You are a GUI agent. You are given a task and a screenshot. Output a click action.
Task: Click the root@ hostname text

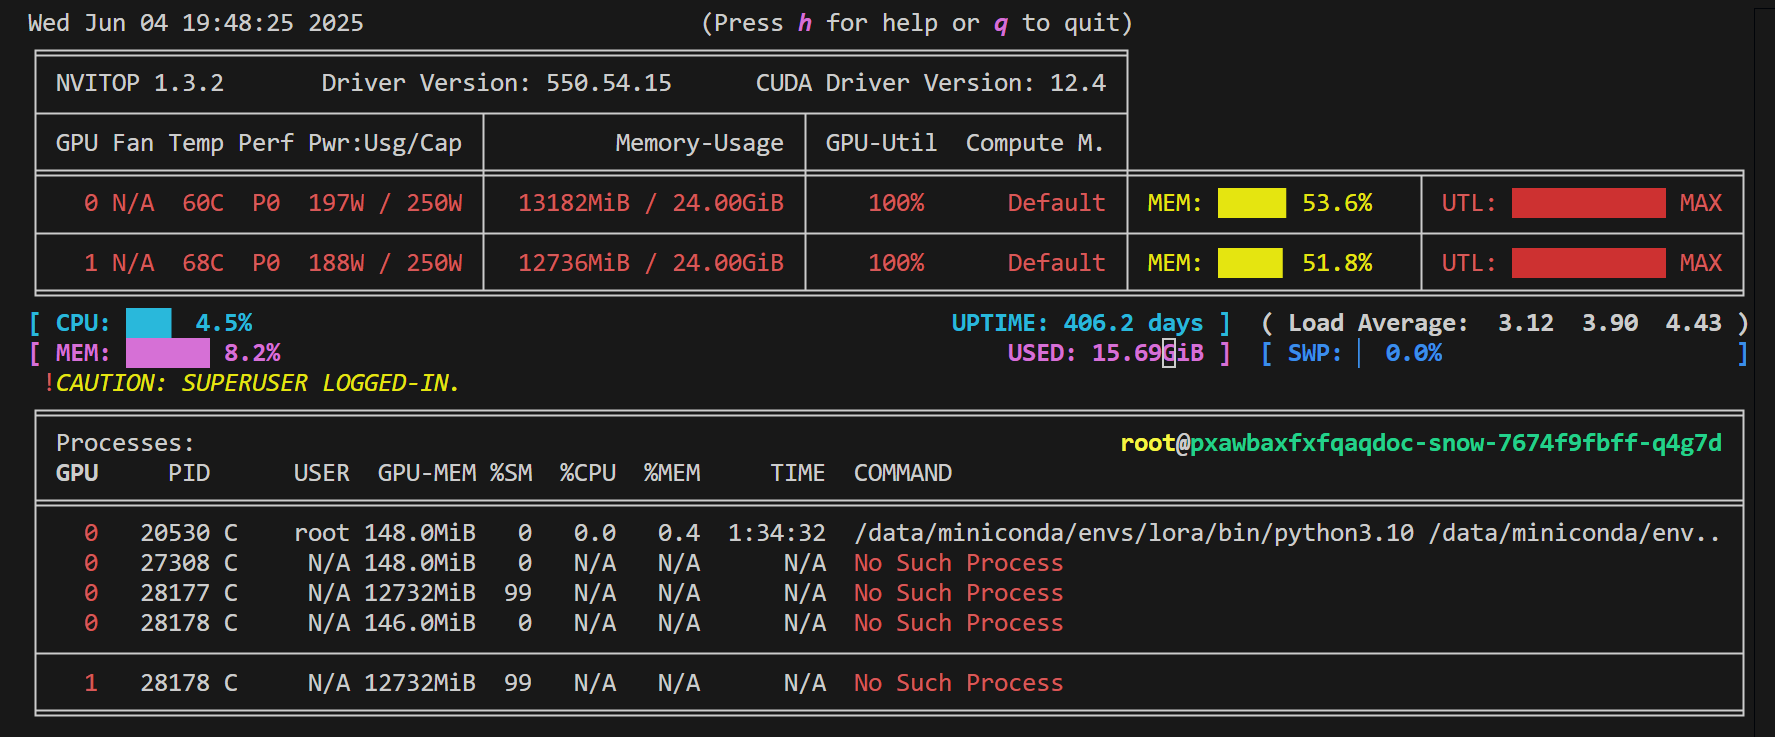(1421, 443)
